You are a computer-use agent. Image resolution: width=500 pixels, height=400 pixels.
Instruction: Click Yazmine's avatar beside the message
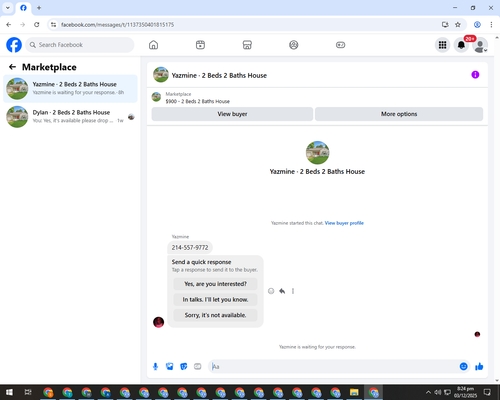158,322
